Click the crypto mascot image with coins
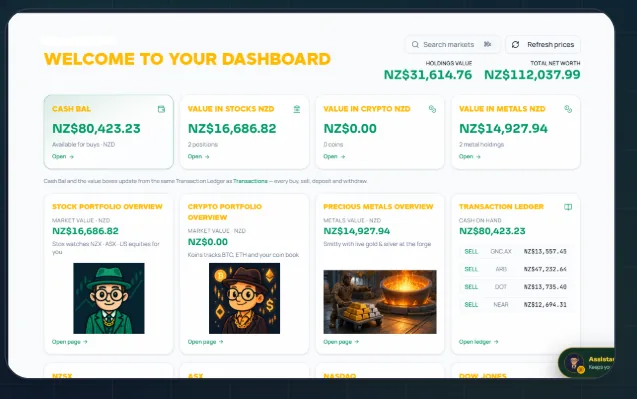 pos(245,298)
